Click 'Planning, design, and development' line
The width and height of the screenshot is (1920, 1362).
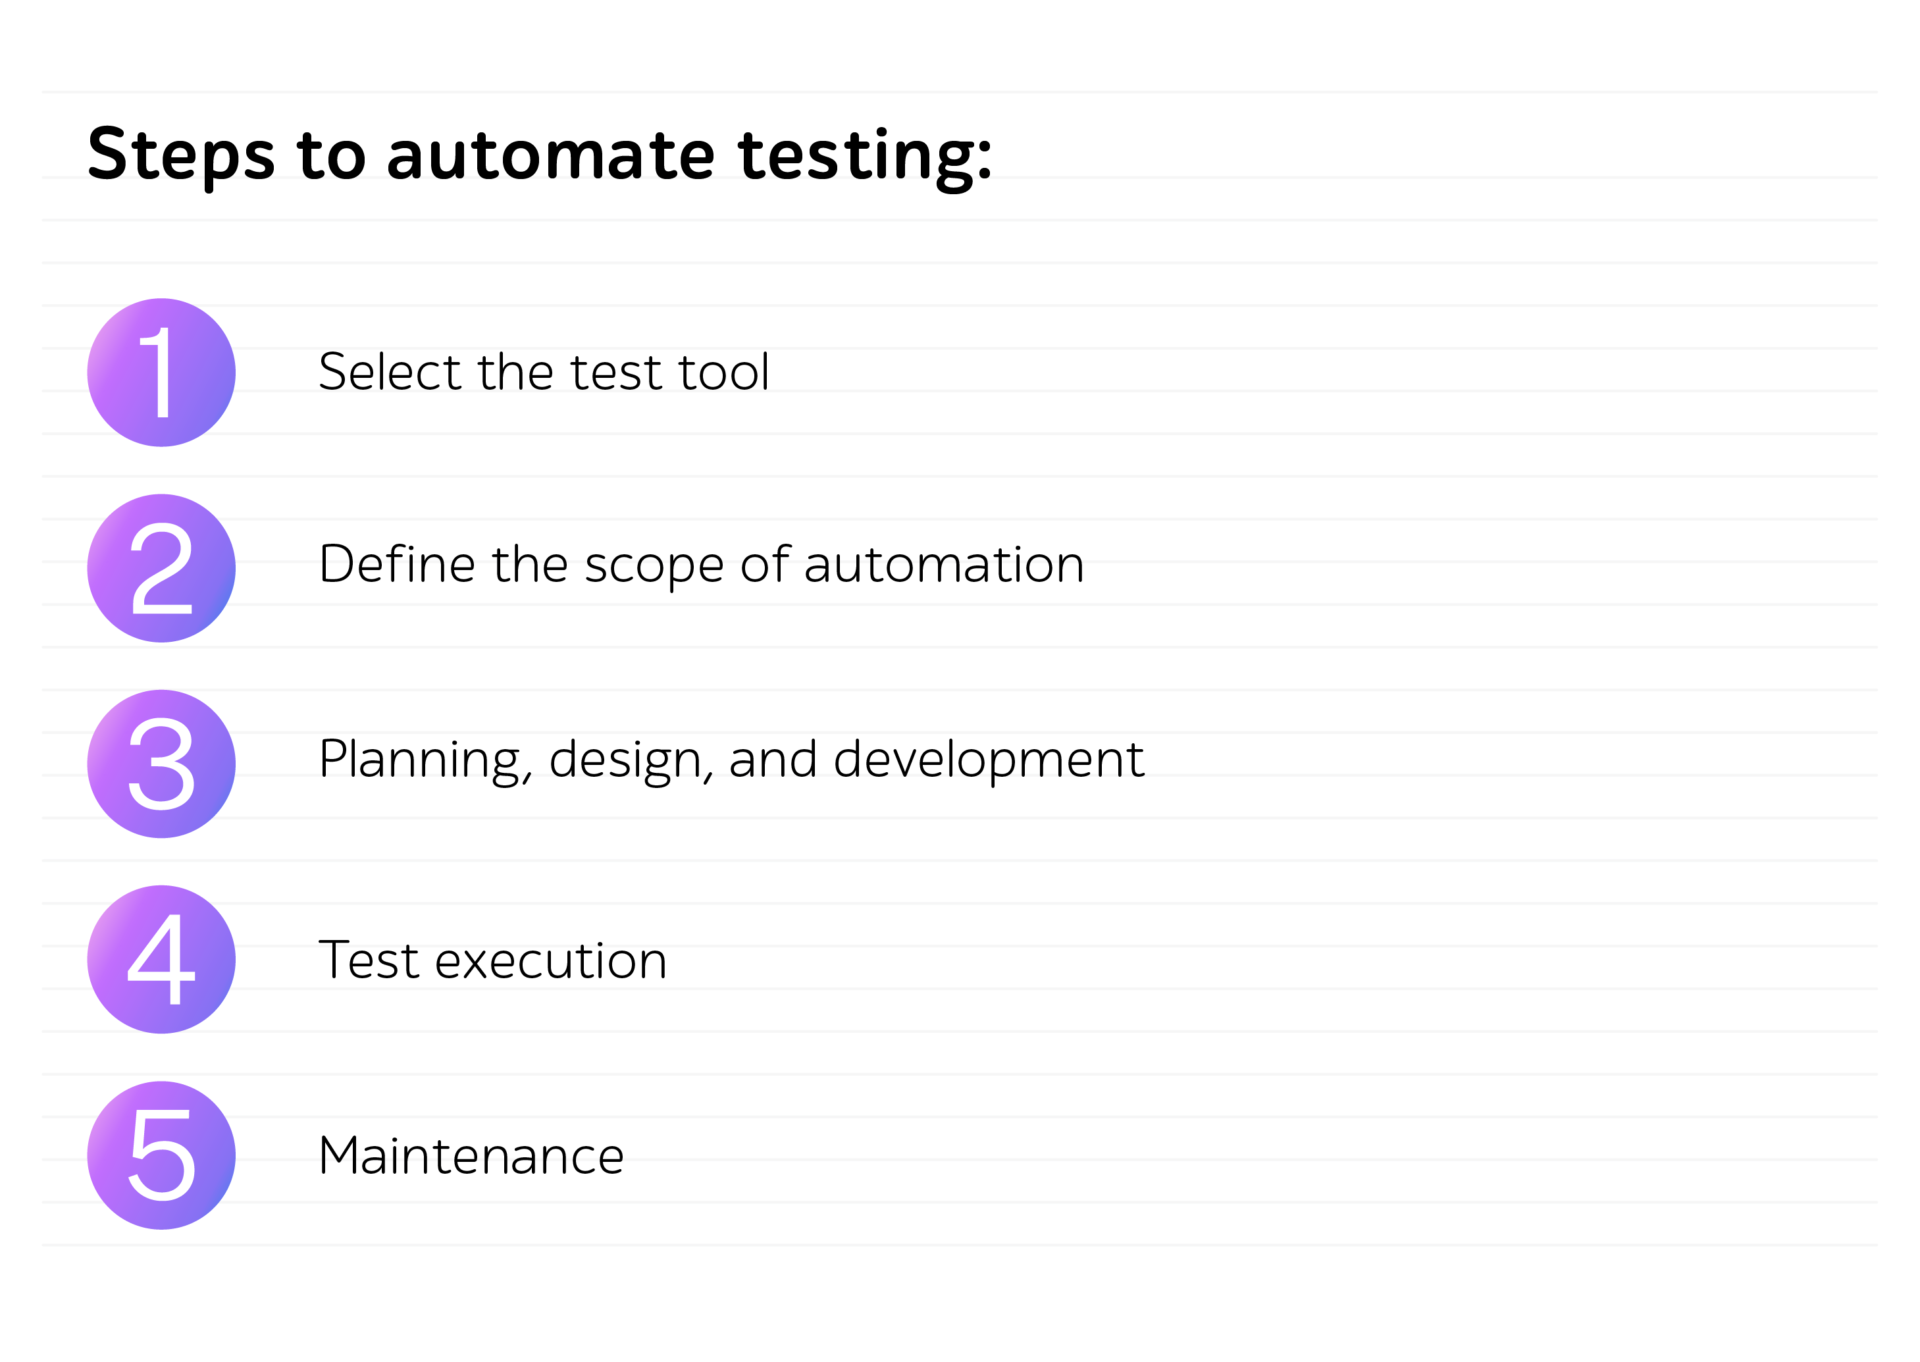pos(731,760)
